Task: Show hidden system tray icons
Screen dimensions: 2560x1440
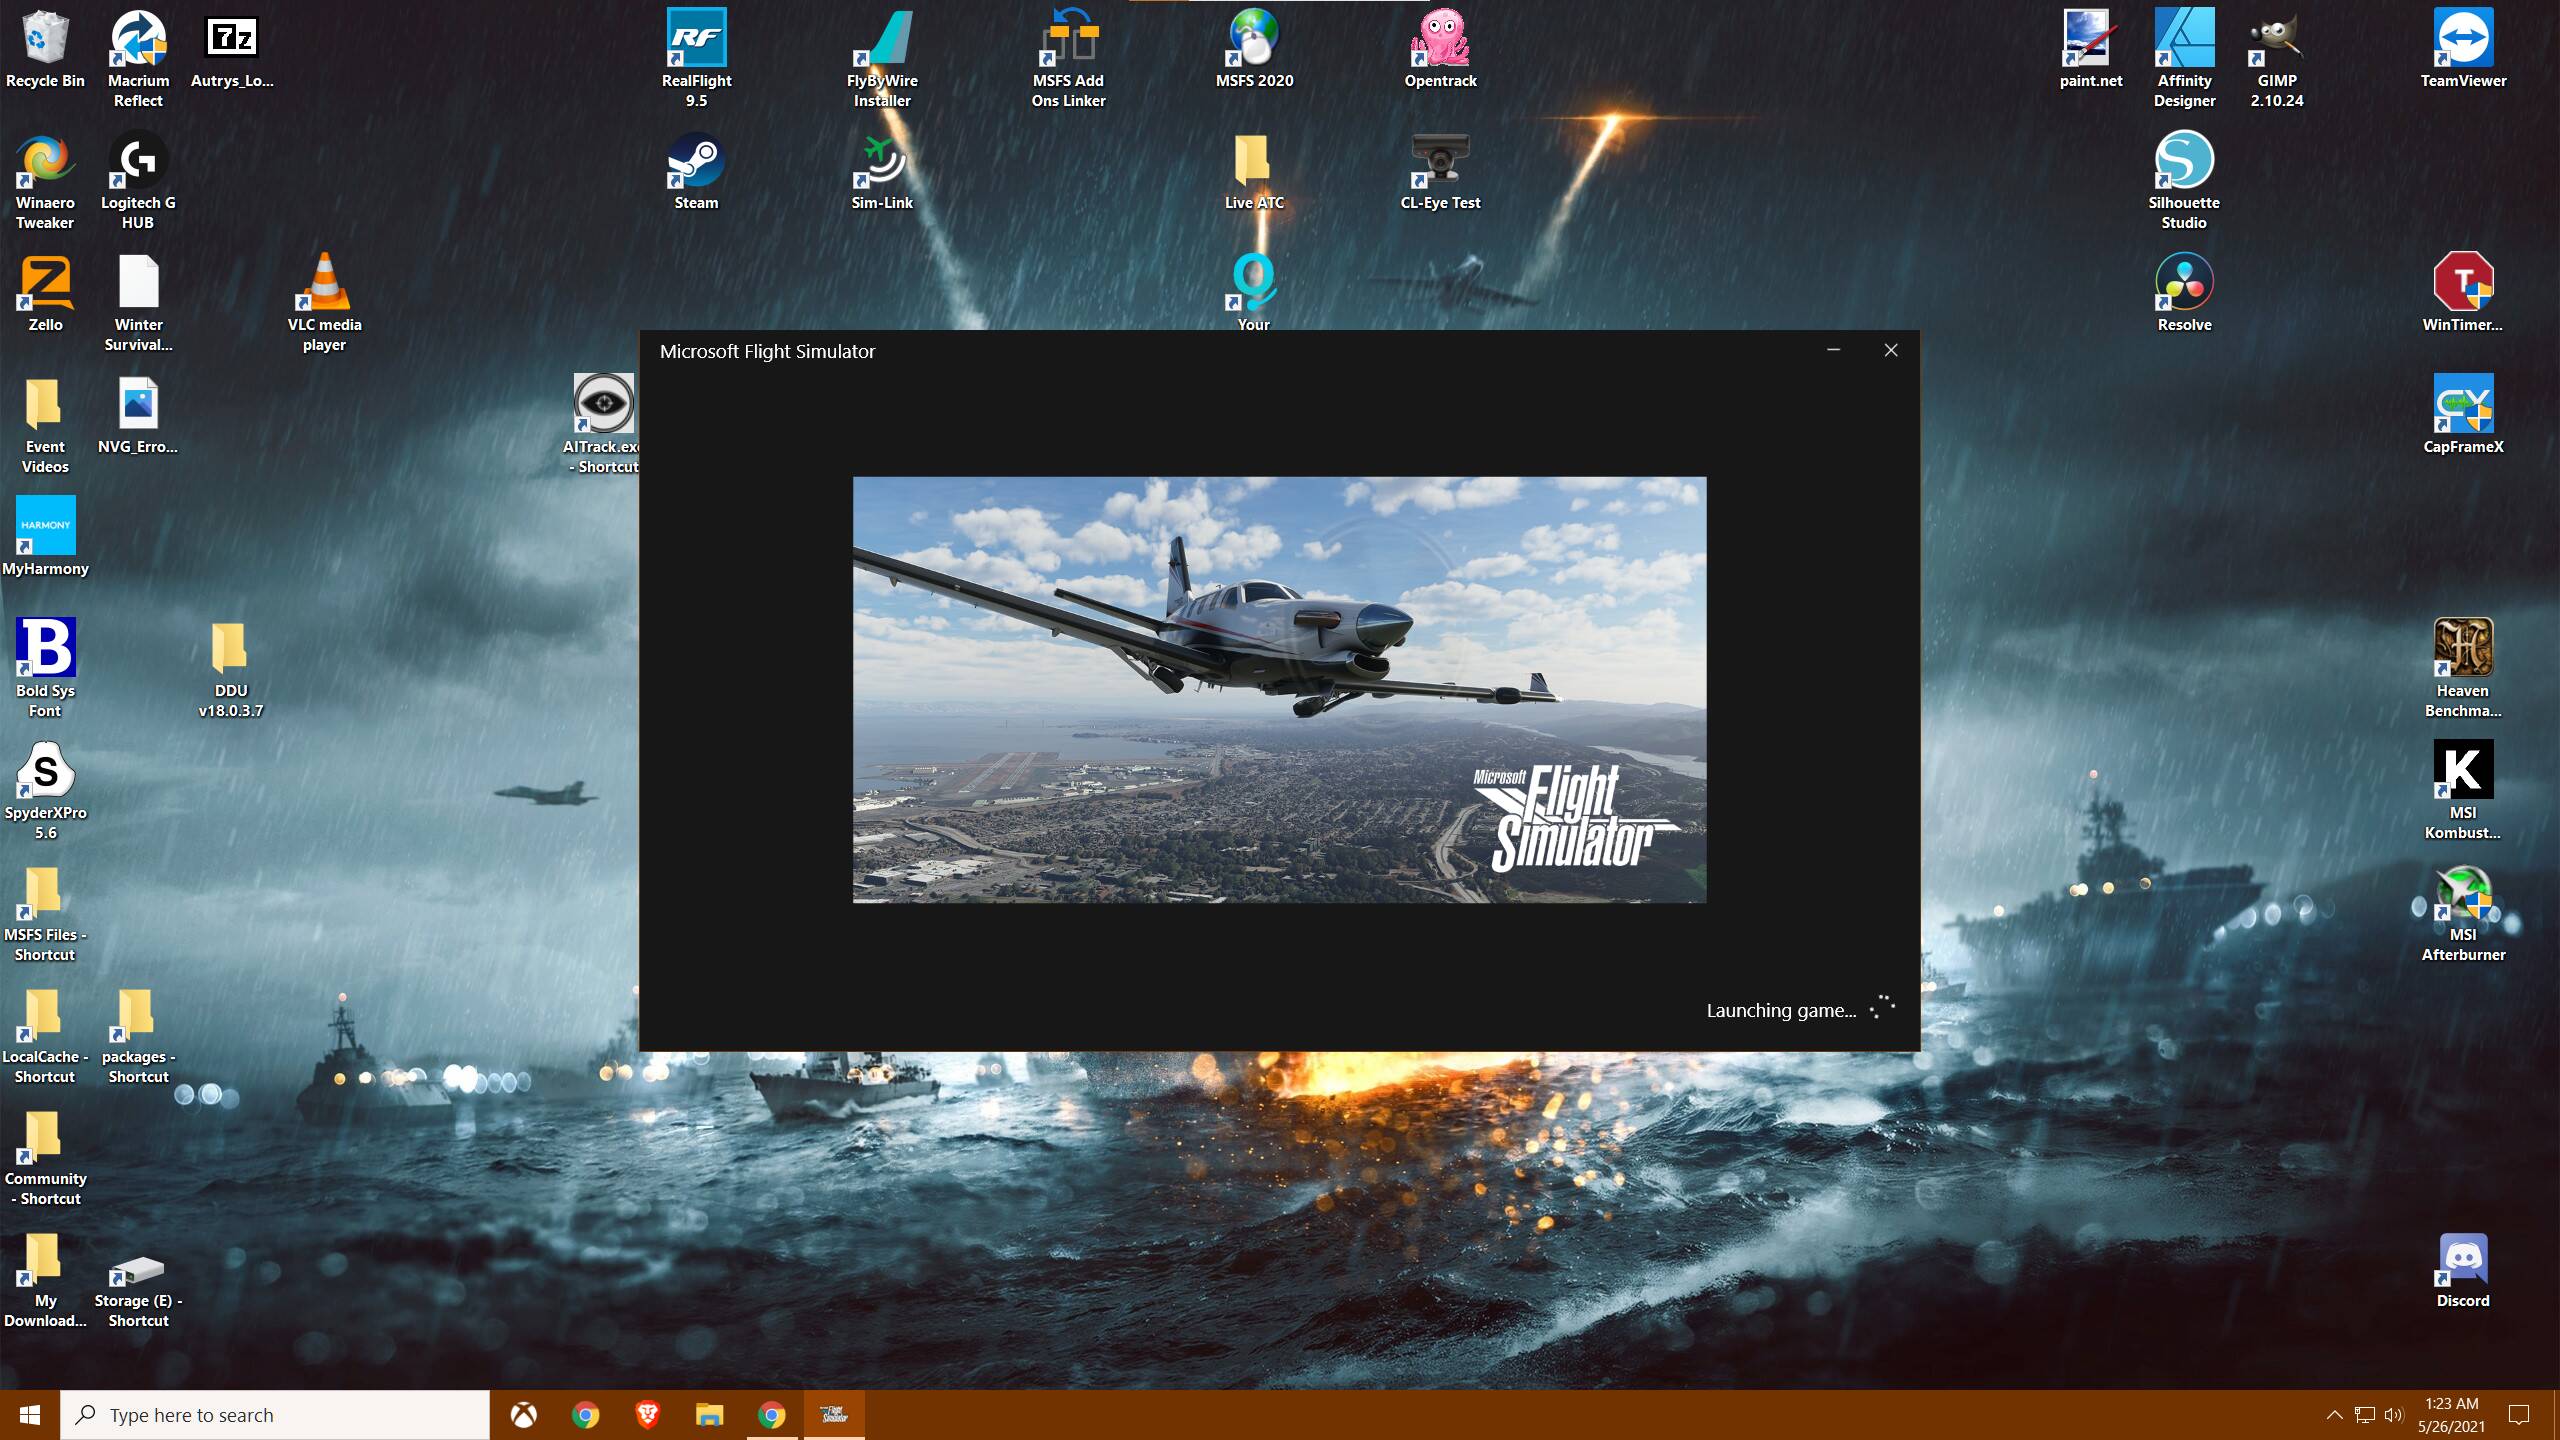Action: point(2334,1415)
